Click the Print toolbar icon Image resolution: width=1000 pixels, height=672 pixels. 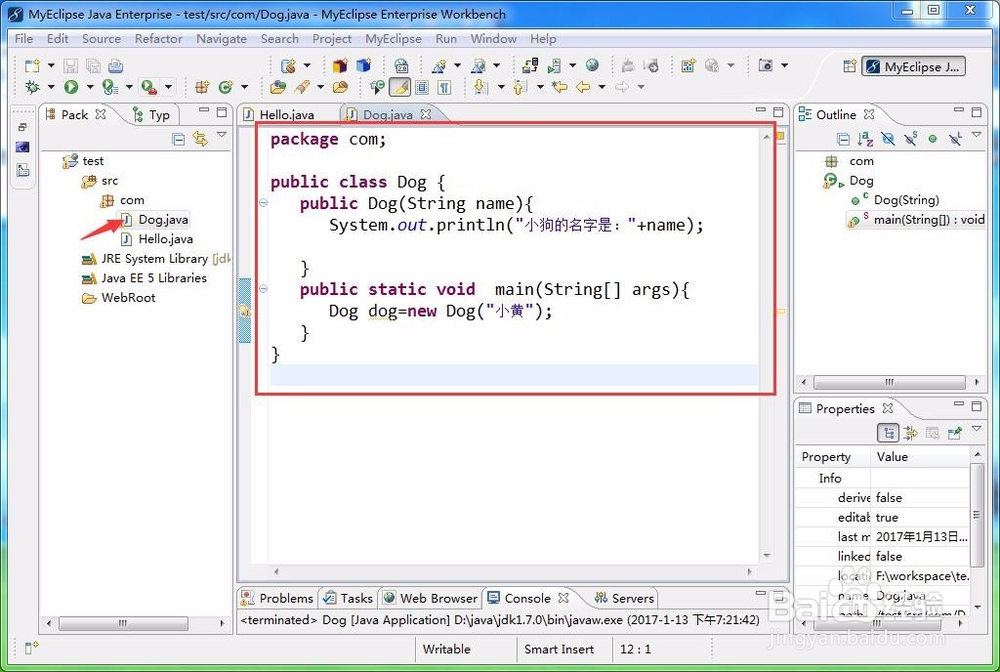(x=115, y=66)
